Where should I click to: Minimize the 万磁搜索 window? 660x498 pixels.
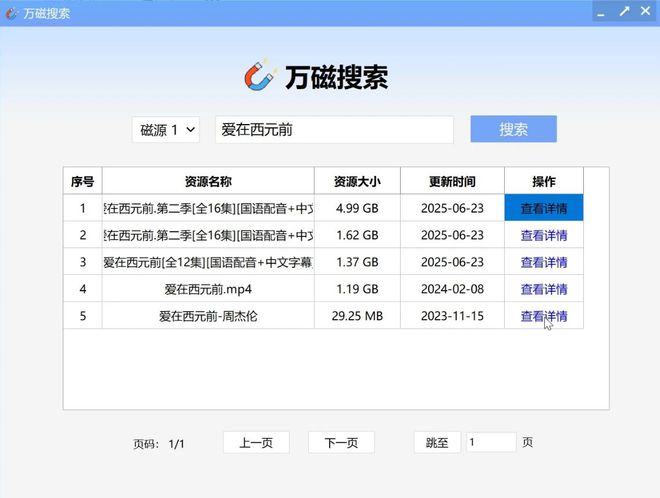coord(601,12)
